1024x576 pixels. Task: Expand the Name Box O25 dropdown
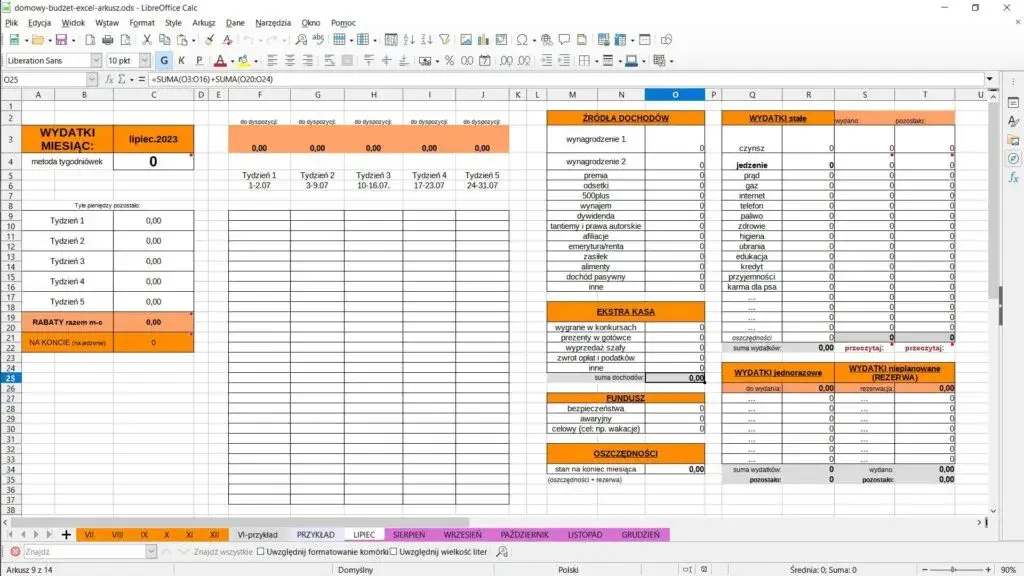(x=91, y=79)
